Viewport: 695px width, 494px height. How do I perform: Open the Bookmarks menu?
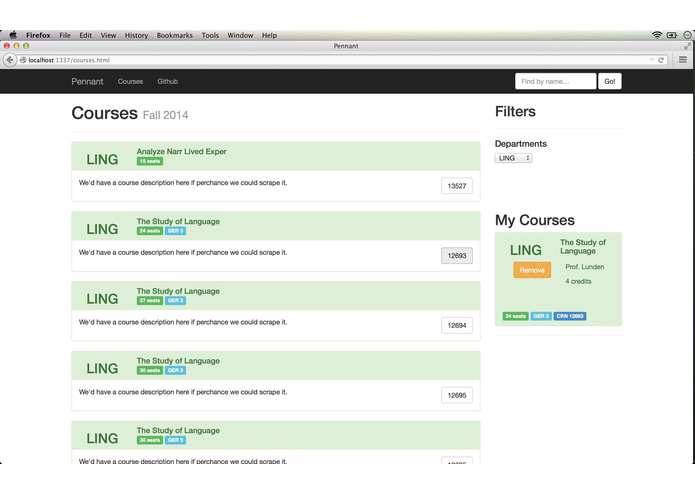click(x=175, y=35)
